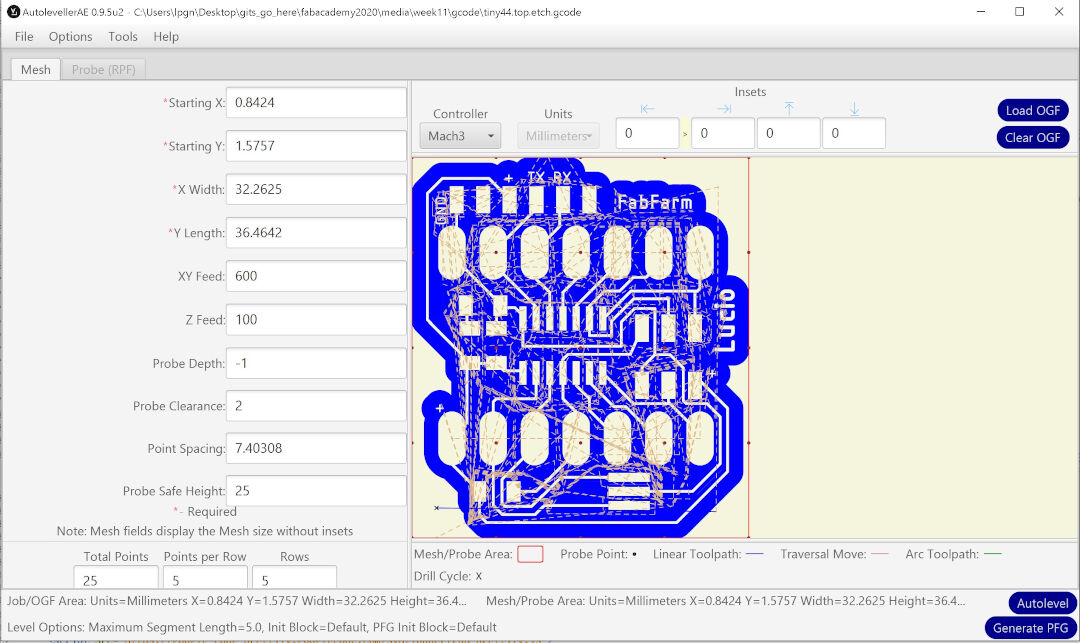
Task: Open the Controller dropdown showing Mach3
Action: 459,136
